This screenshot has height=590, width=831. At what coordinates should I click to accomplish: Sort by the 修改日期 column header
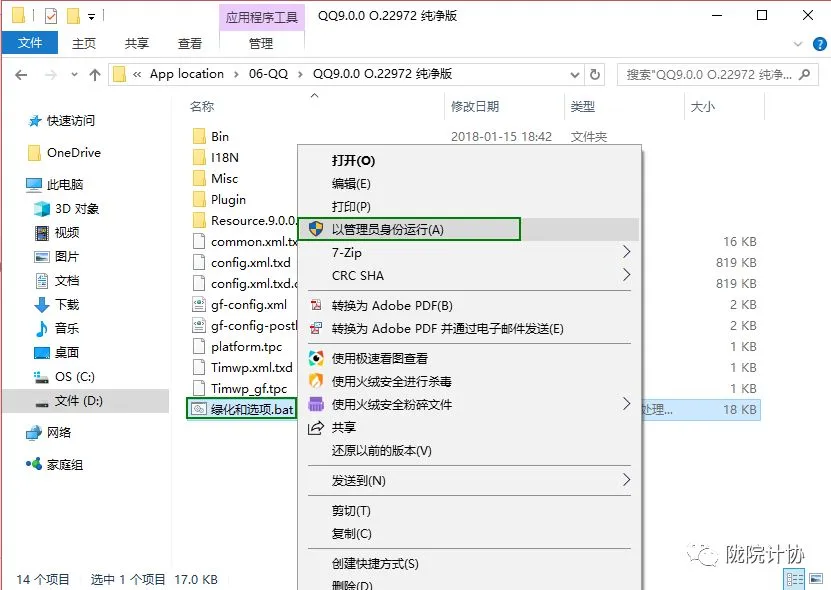[x=475, y=107]
